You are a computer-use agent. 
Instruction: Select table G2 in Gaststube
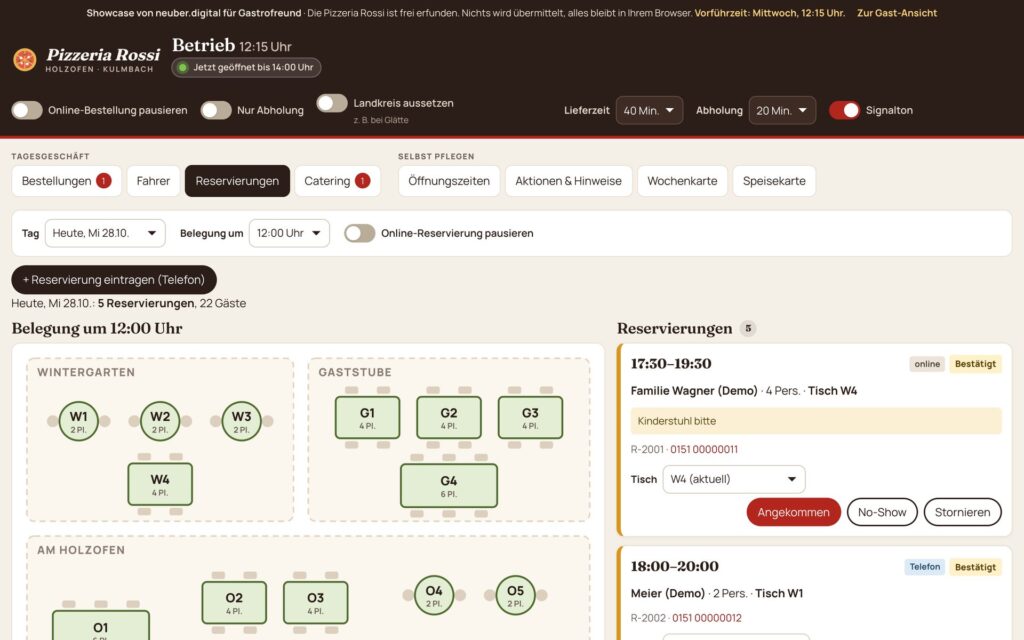[x=449, y=417]
